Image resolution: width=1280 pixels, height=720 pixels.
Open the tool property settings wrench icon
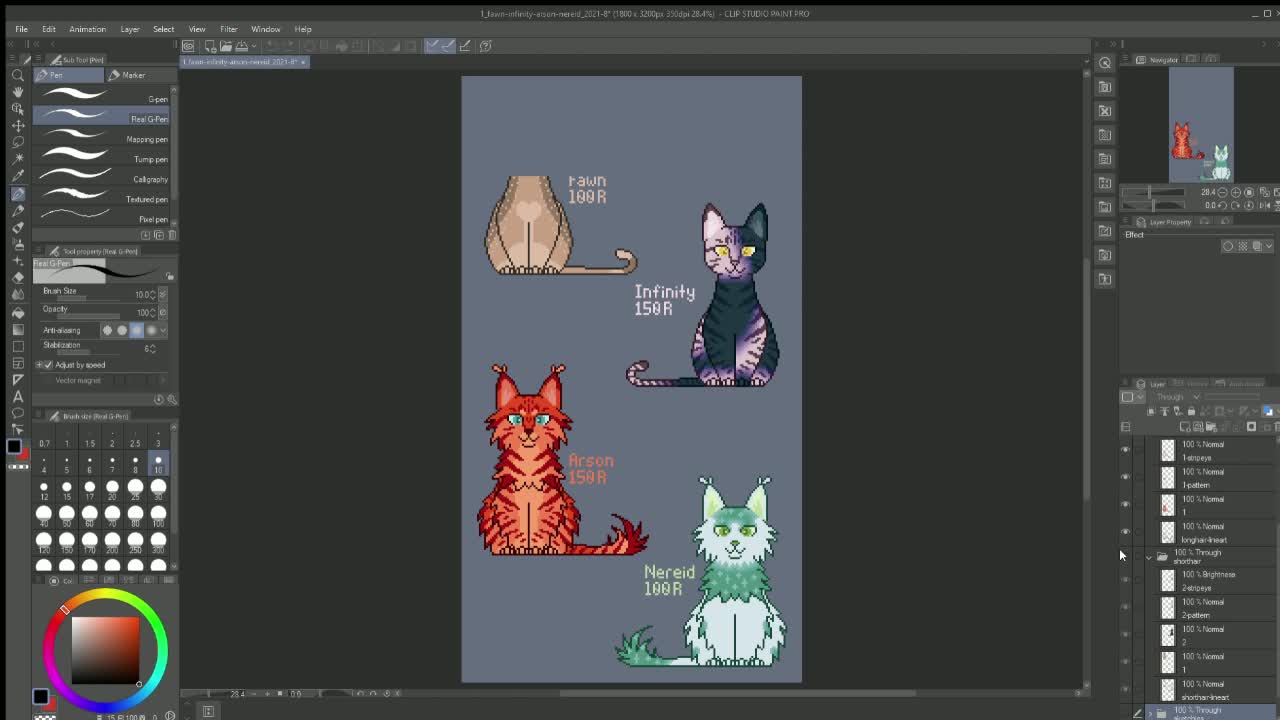coord(171,399)
